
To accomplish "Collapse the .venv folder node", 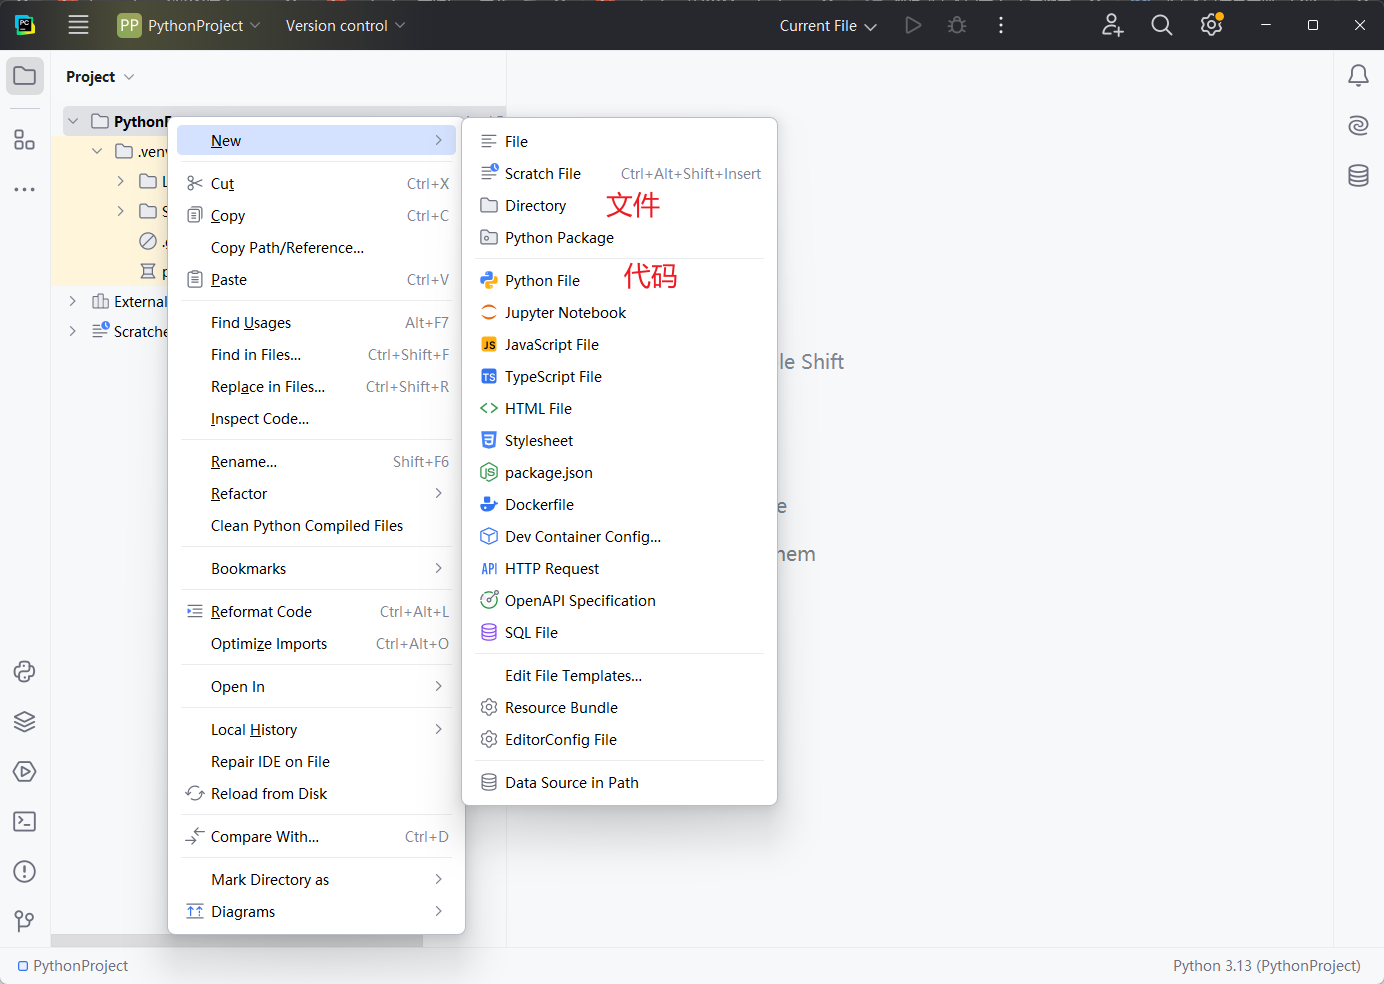I will [97, 151].
